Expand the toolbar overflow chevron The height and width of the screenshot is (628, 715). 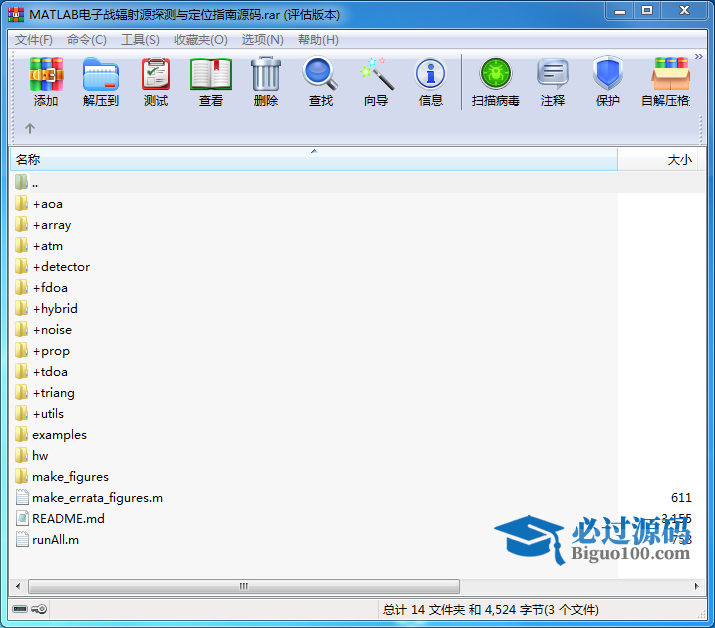click(699, 57)
